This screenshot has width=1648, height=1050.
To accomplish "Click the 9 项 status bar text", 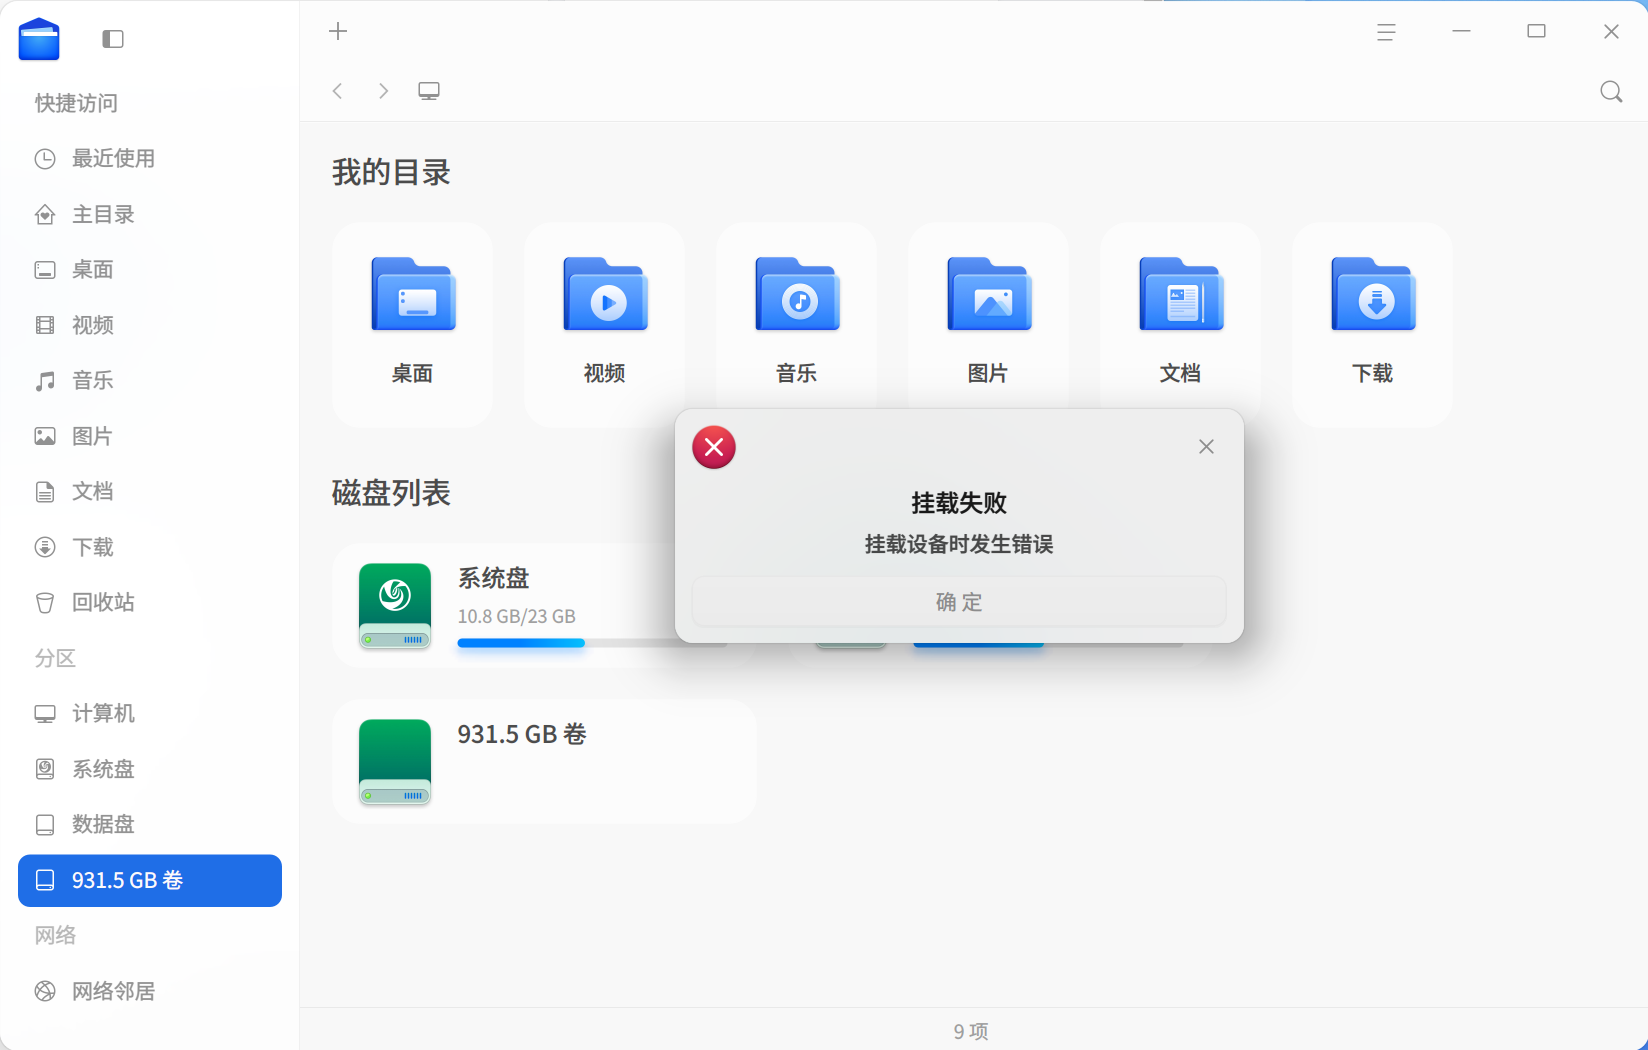I will (971, 1031).
